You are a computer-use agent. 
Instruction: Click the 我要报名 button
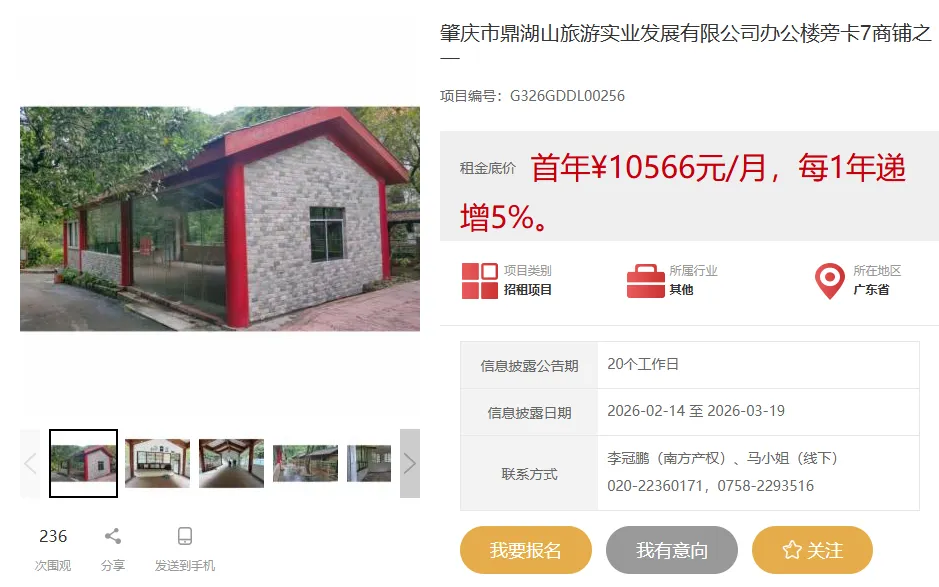[x=526, y=550]
